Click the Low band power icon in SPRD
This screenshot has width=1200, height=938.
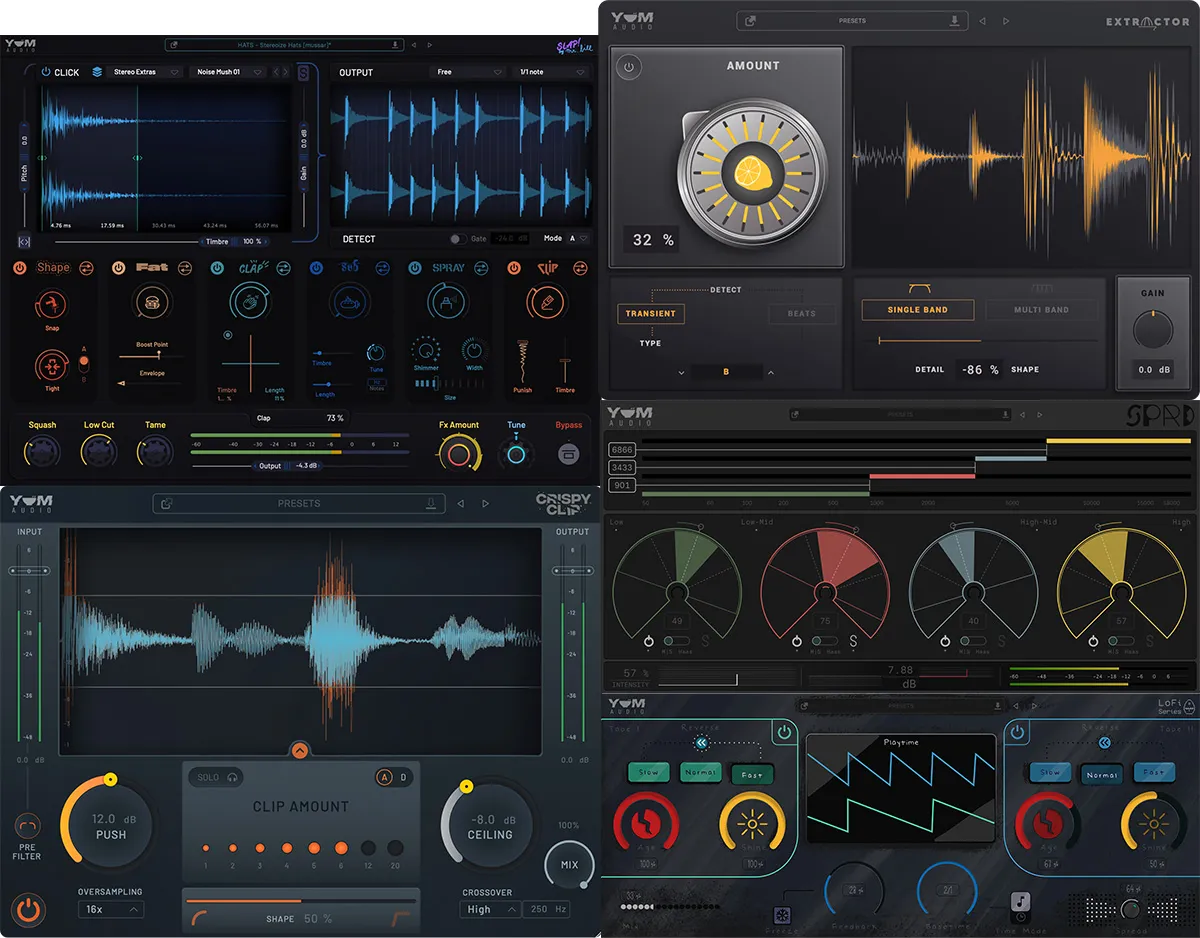[x=648, y=641]
